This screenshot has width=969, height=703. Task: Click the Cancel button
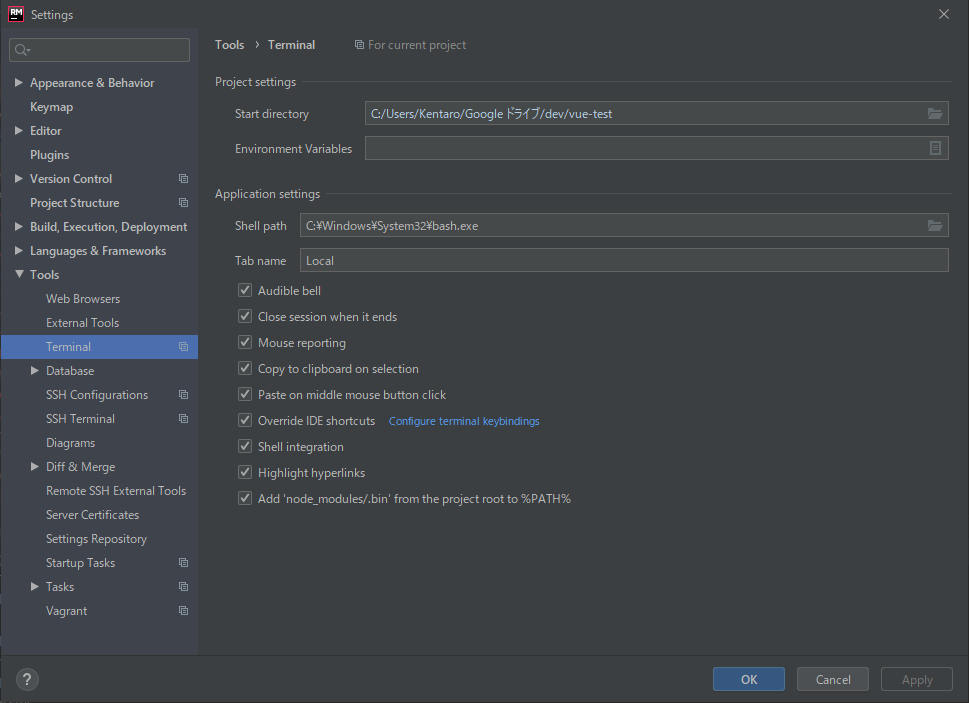tap(832, 680)
